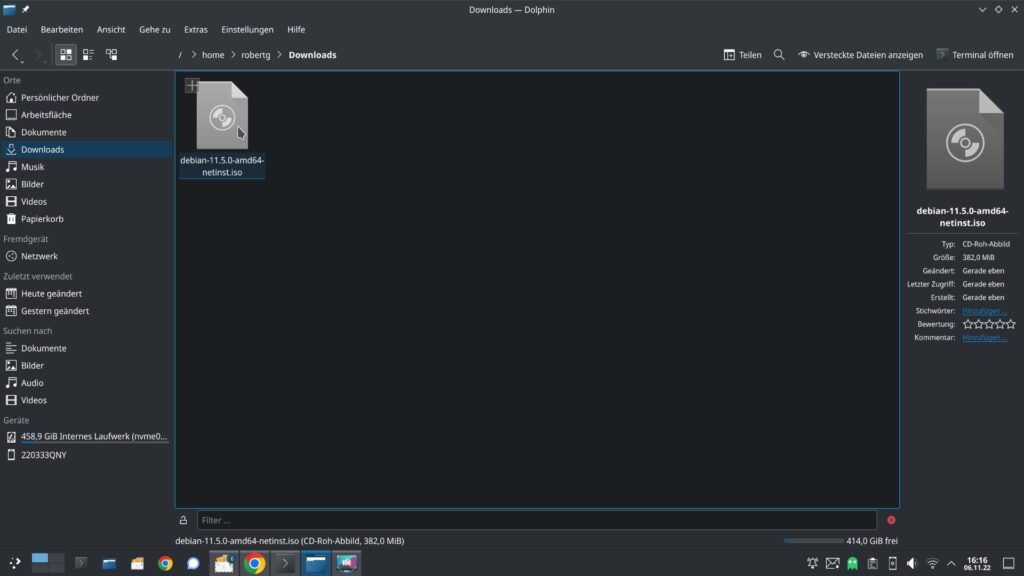This screenshot has height=576, width=1024.
Task: Switch to the Dolphin window in the taskbar
Action: click(316, 563)
